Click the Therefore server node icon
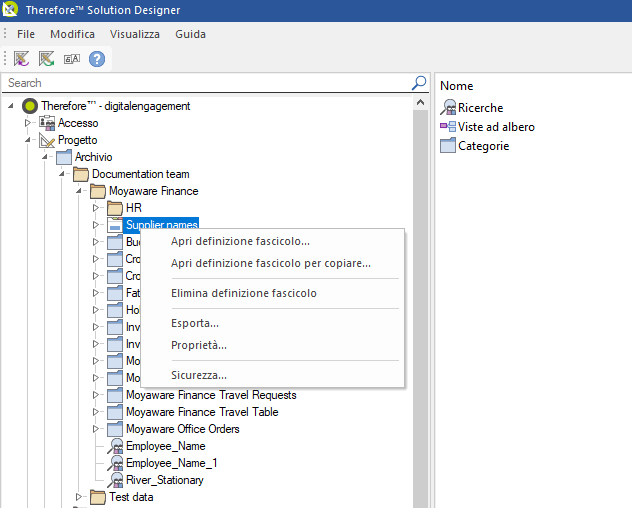632x508 pixels. [x=30, y=106]
